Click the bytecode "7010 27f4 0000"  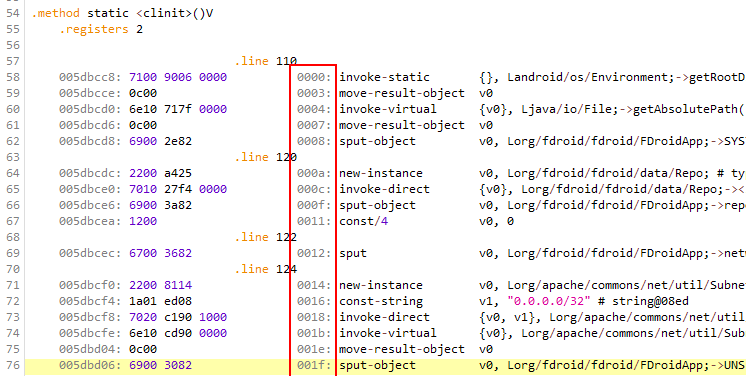(178, 189)
